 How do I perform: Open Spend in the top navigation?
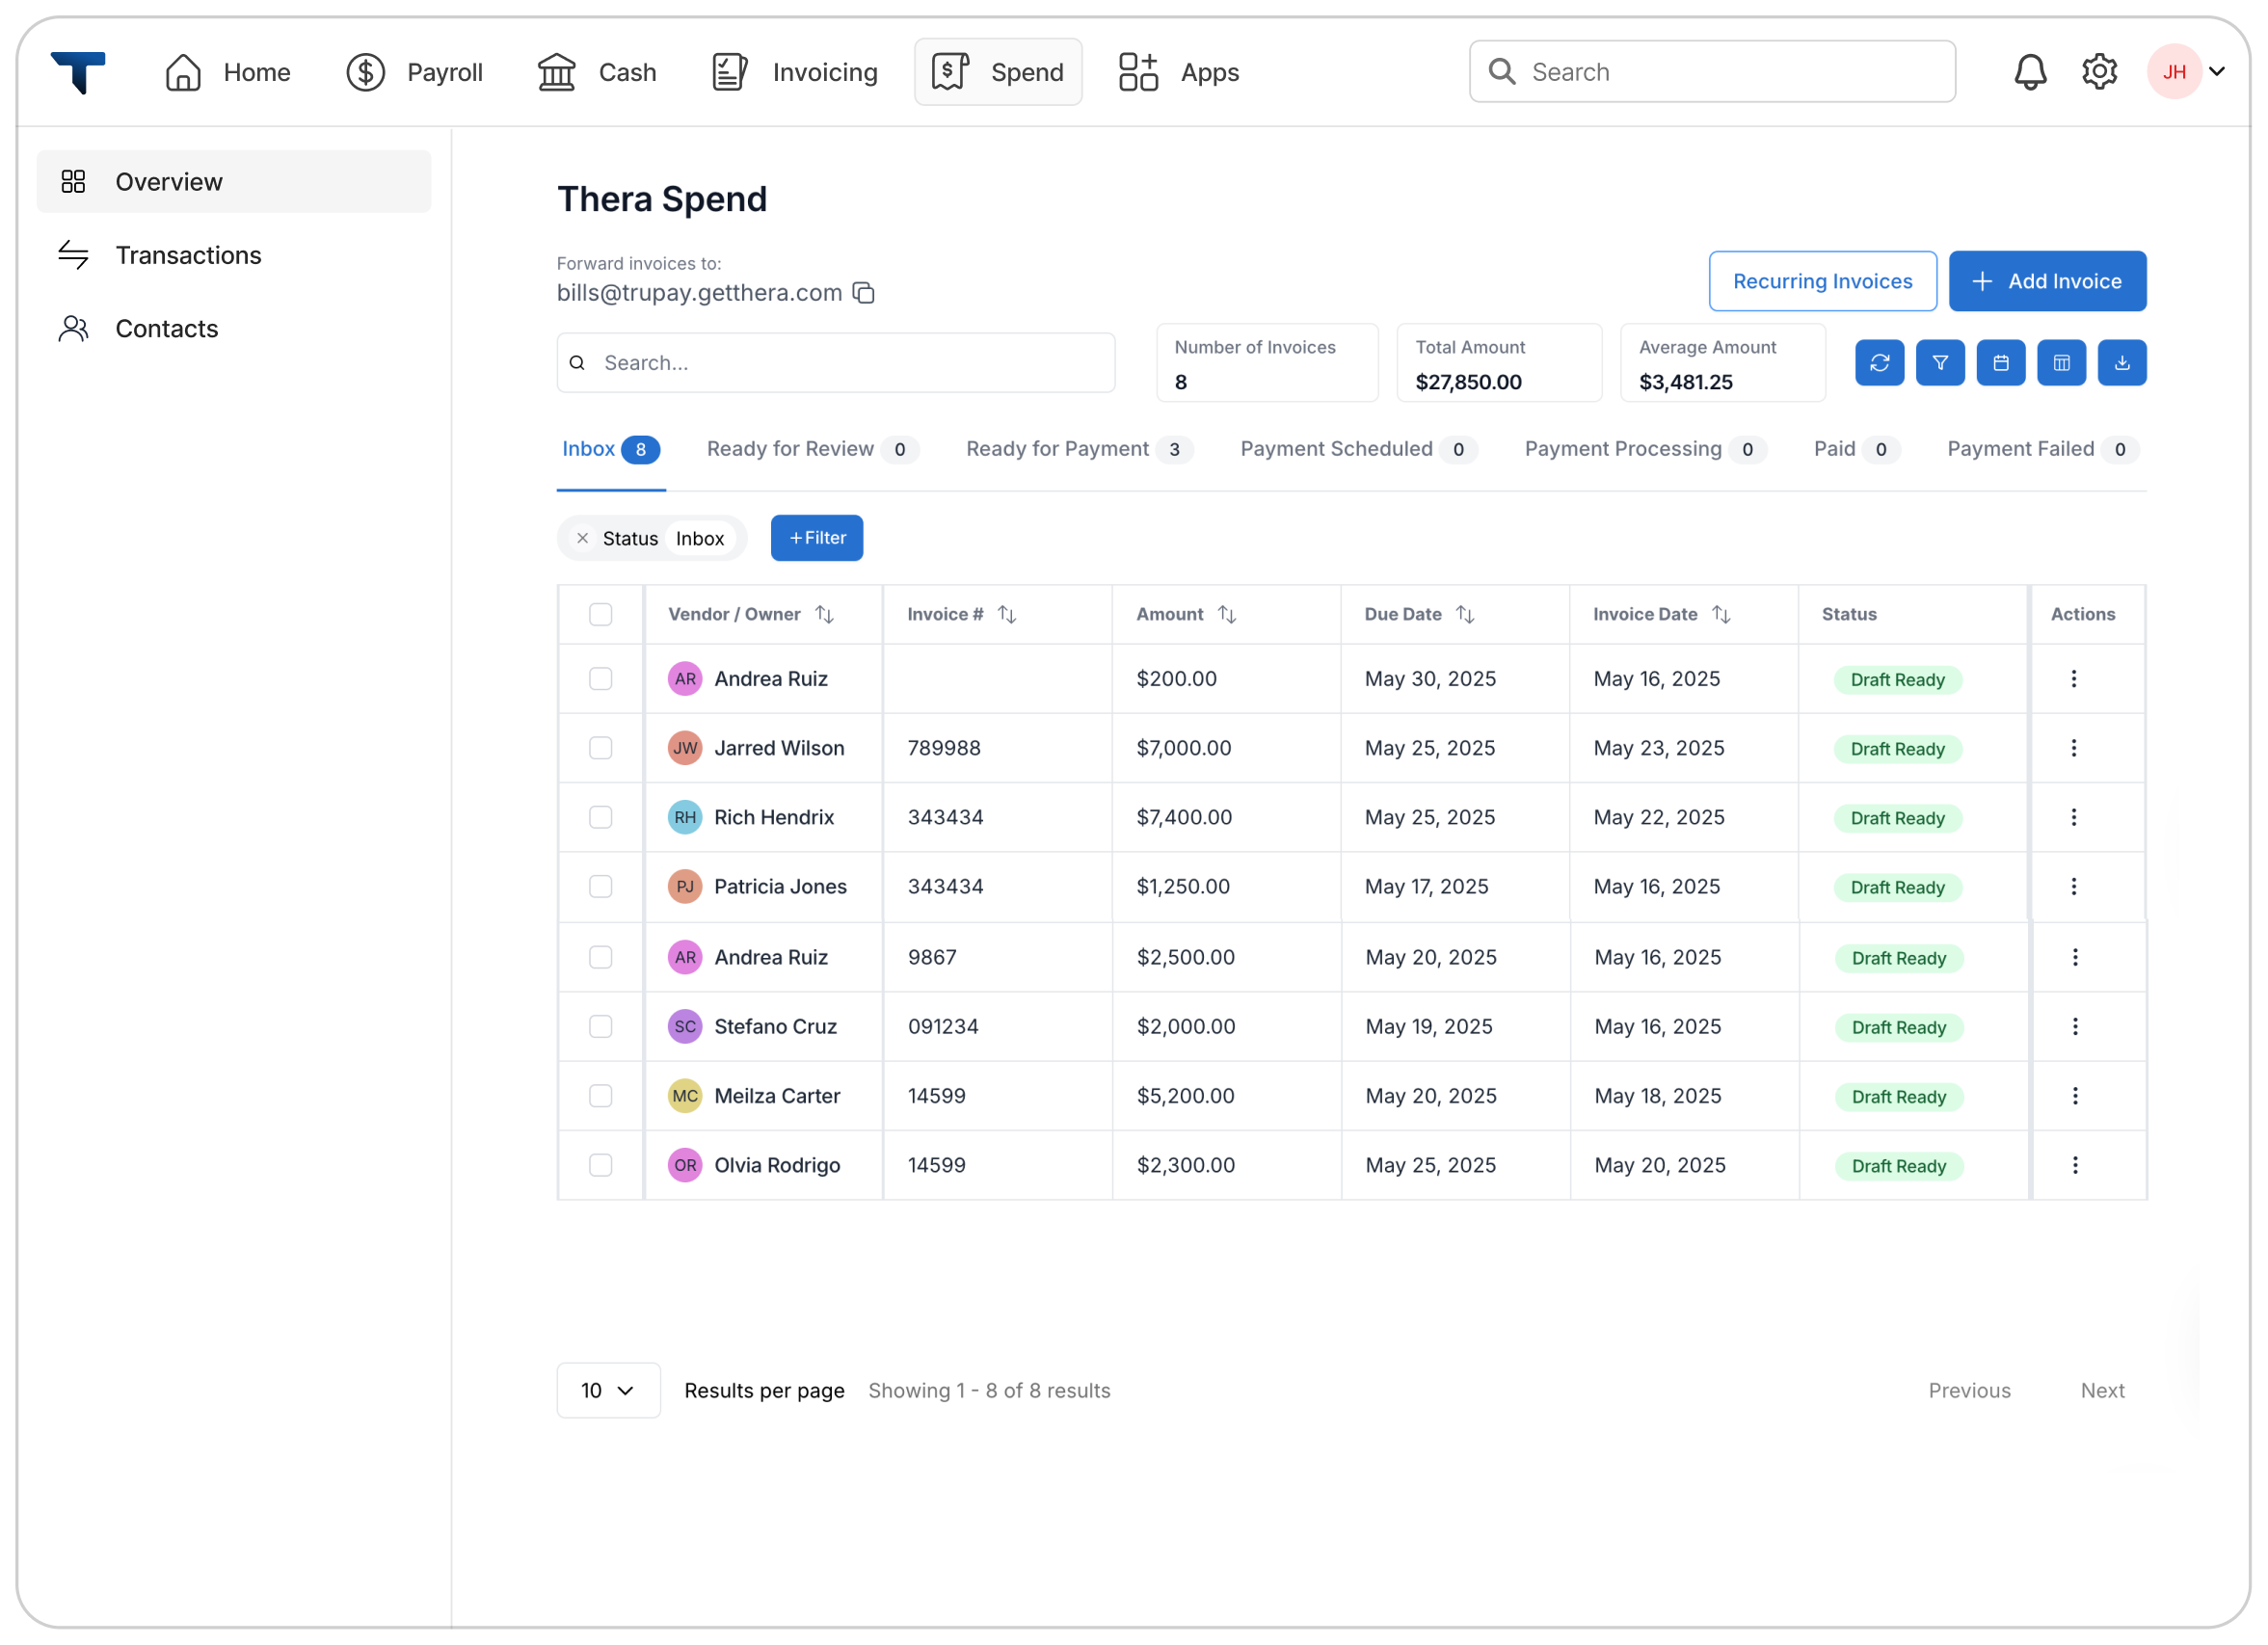(x=998, y=72)
